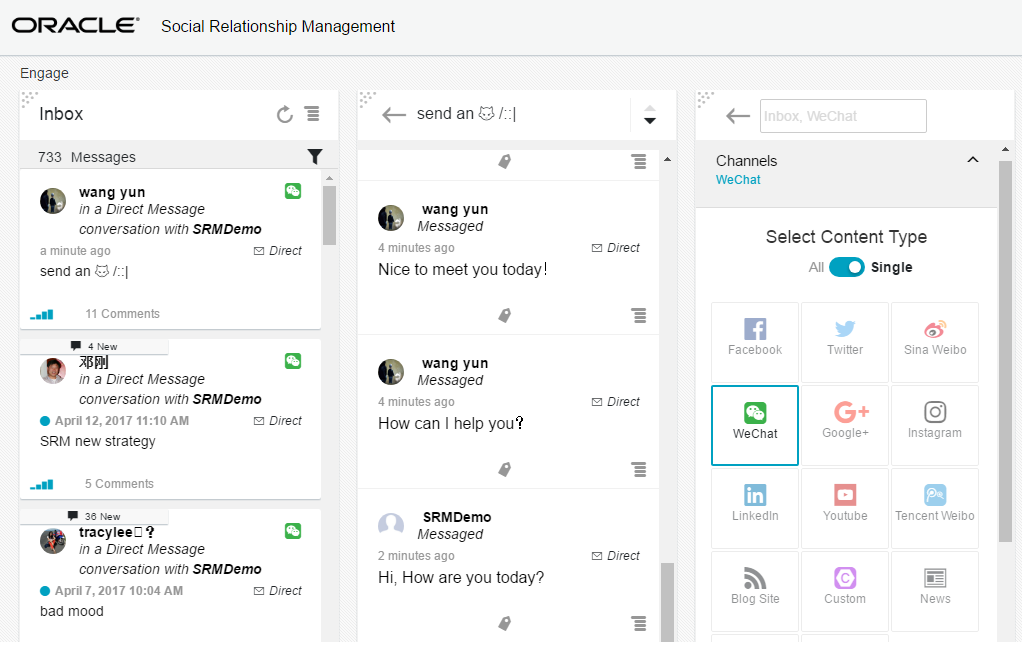
Task: Select the Facebook content type
Action: pyautogui.click(x=754, y=342)
